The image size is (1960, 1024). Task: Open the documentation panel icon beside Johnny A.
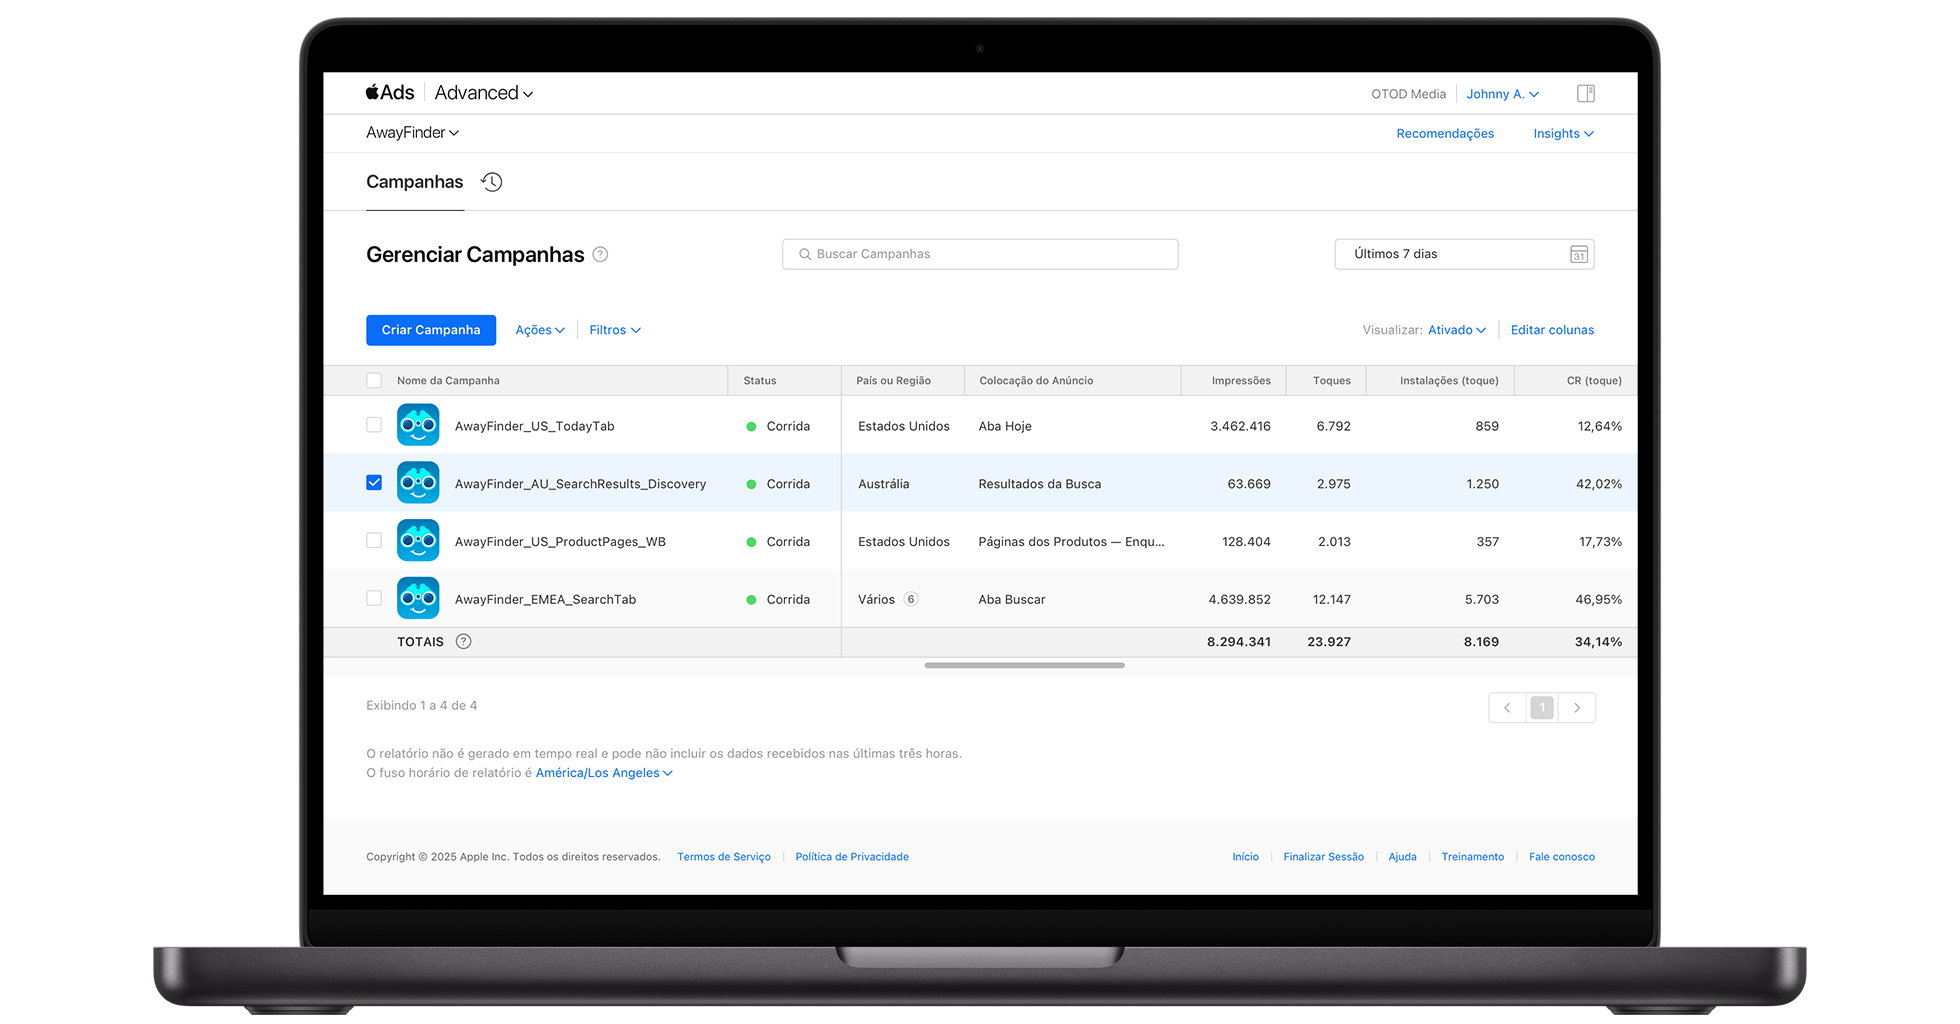coord(1586,94)
